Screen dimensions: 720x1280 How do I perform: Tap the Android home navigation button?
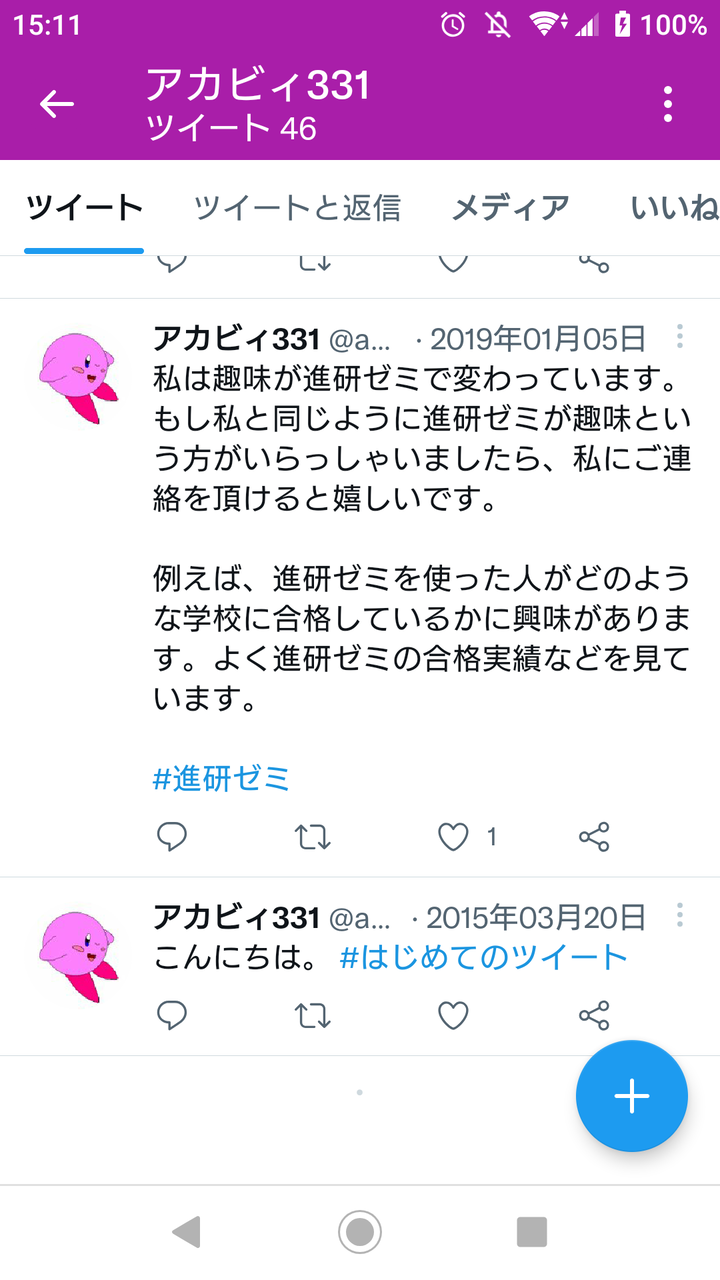coord(360,1231)
